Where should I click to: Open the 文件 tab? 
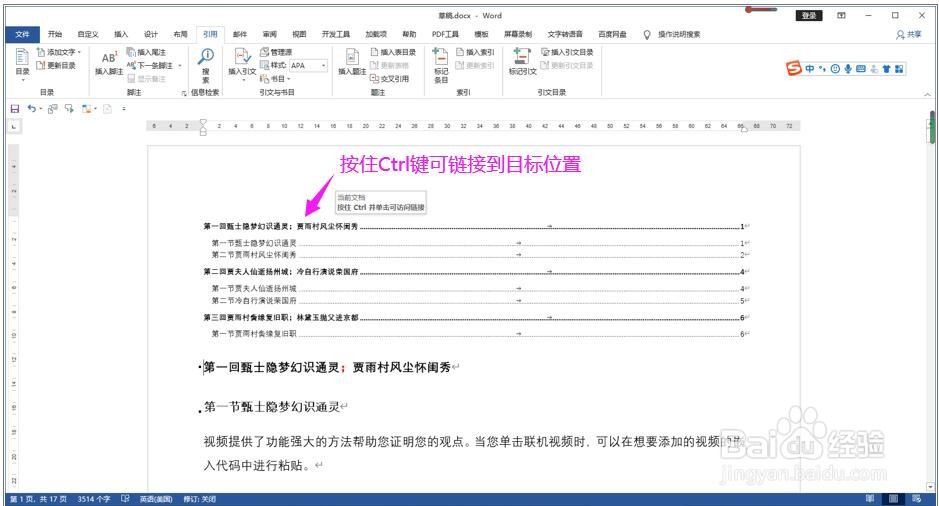point(22,34)
